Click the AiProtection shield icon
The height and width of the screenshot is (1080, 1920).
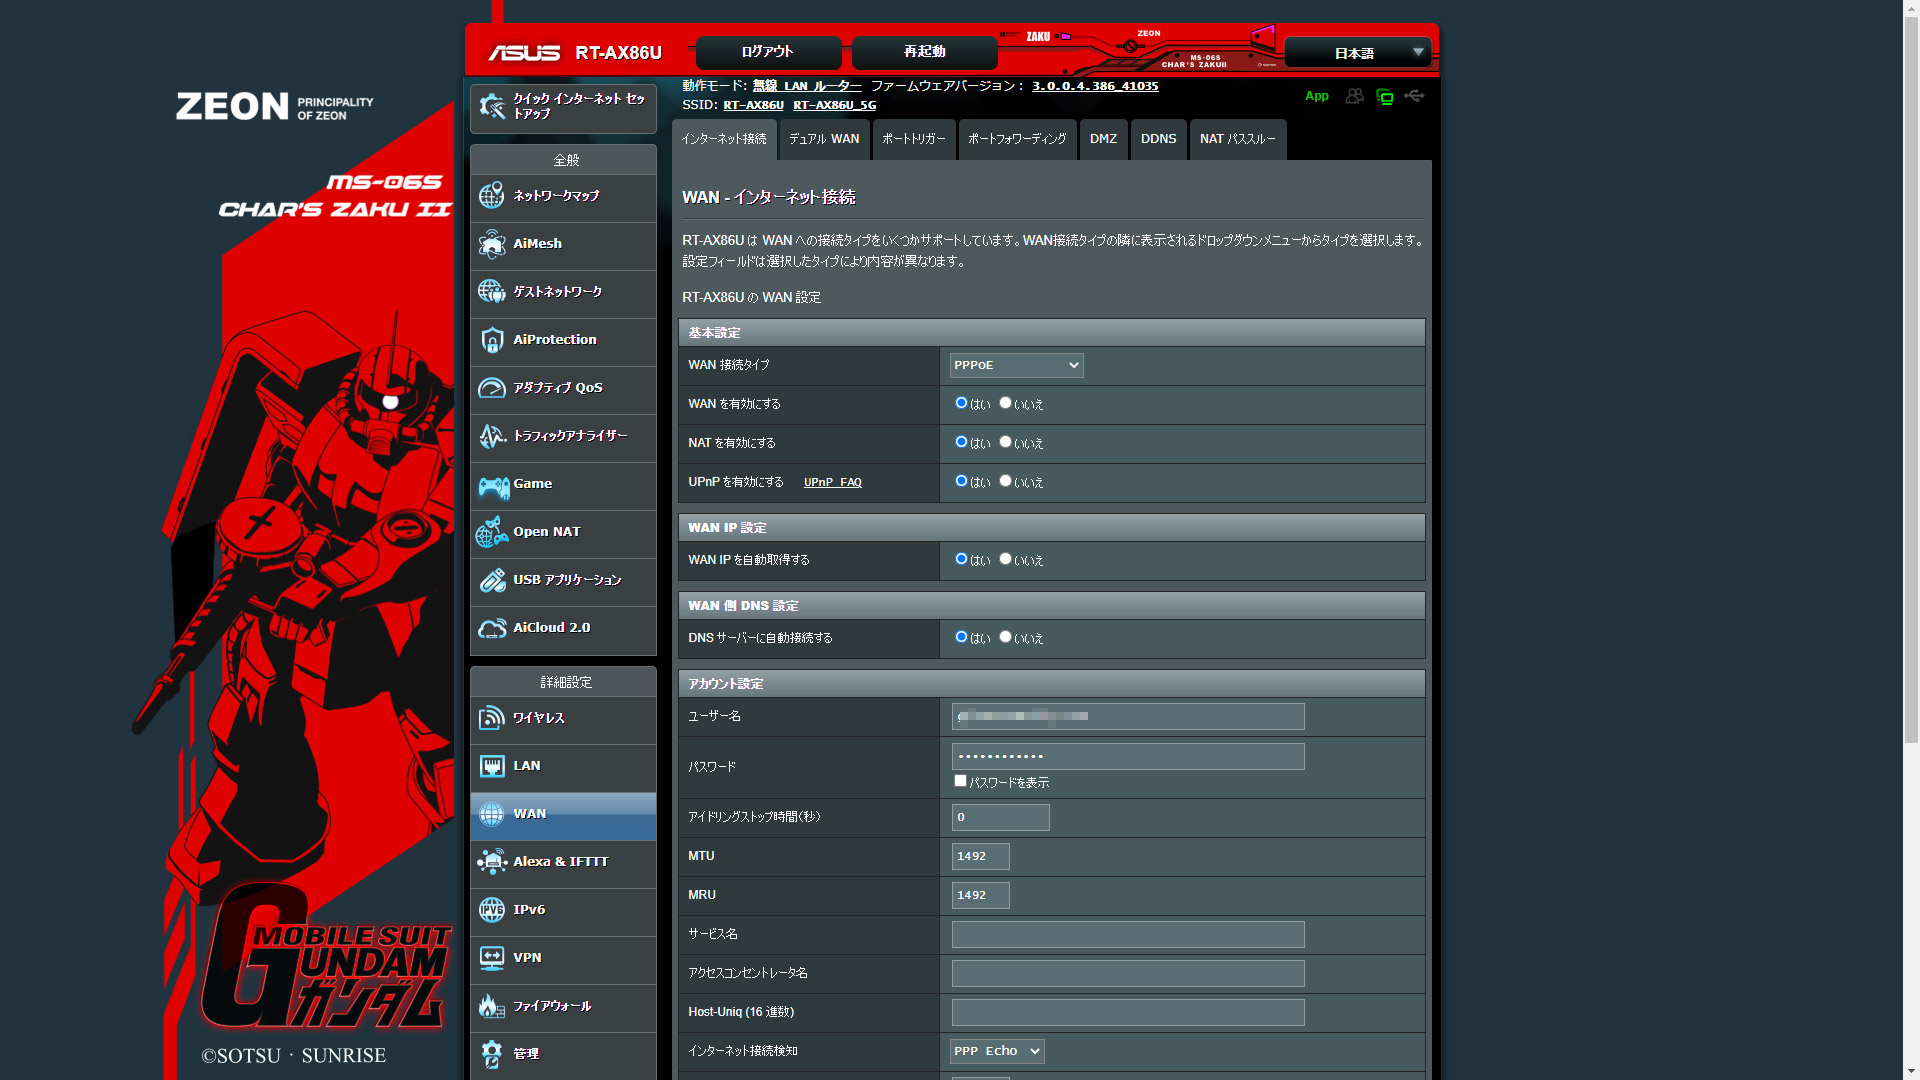click(491, 340)
